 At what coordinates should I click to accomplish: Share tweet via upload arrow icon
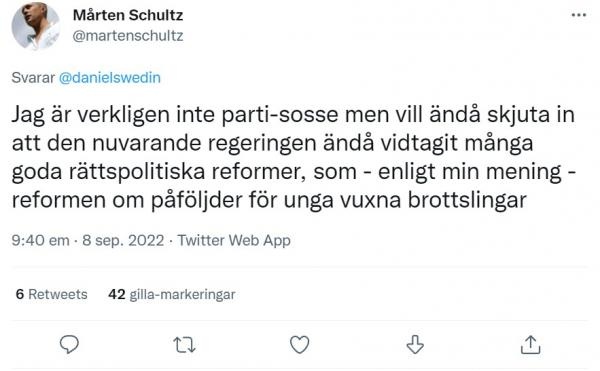point(530,345)
